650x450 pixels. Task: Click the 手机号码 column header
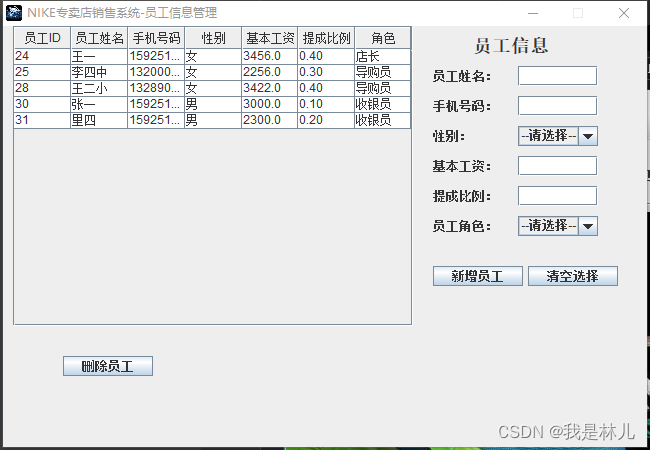point(156,38)
